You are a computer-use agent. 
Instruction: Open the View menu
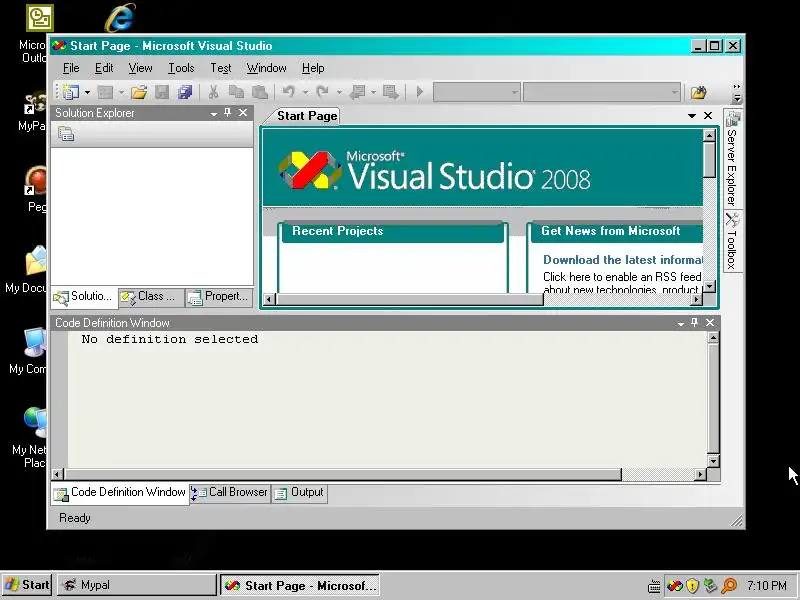tap(140, 68)
